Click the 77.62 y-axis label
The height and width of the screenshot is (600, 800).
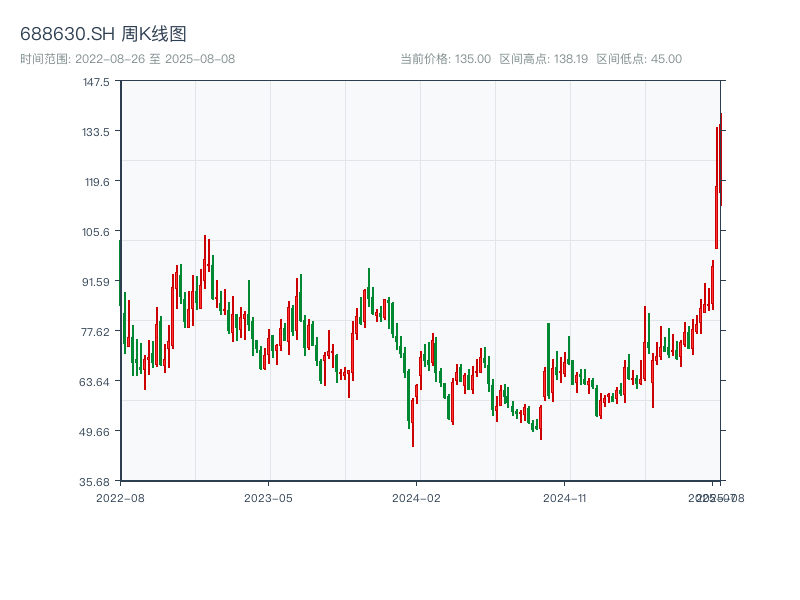pos(96,332)
